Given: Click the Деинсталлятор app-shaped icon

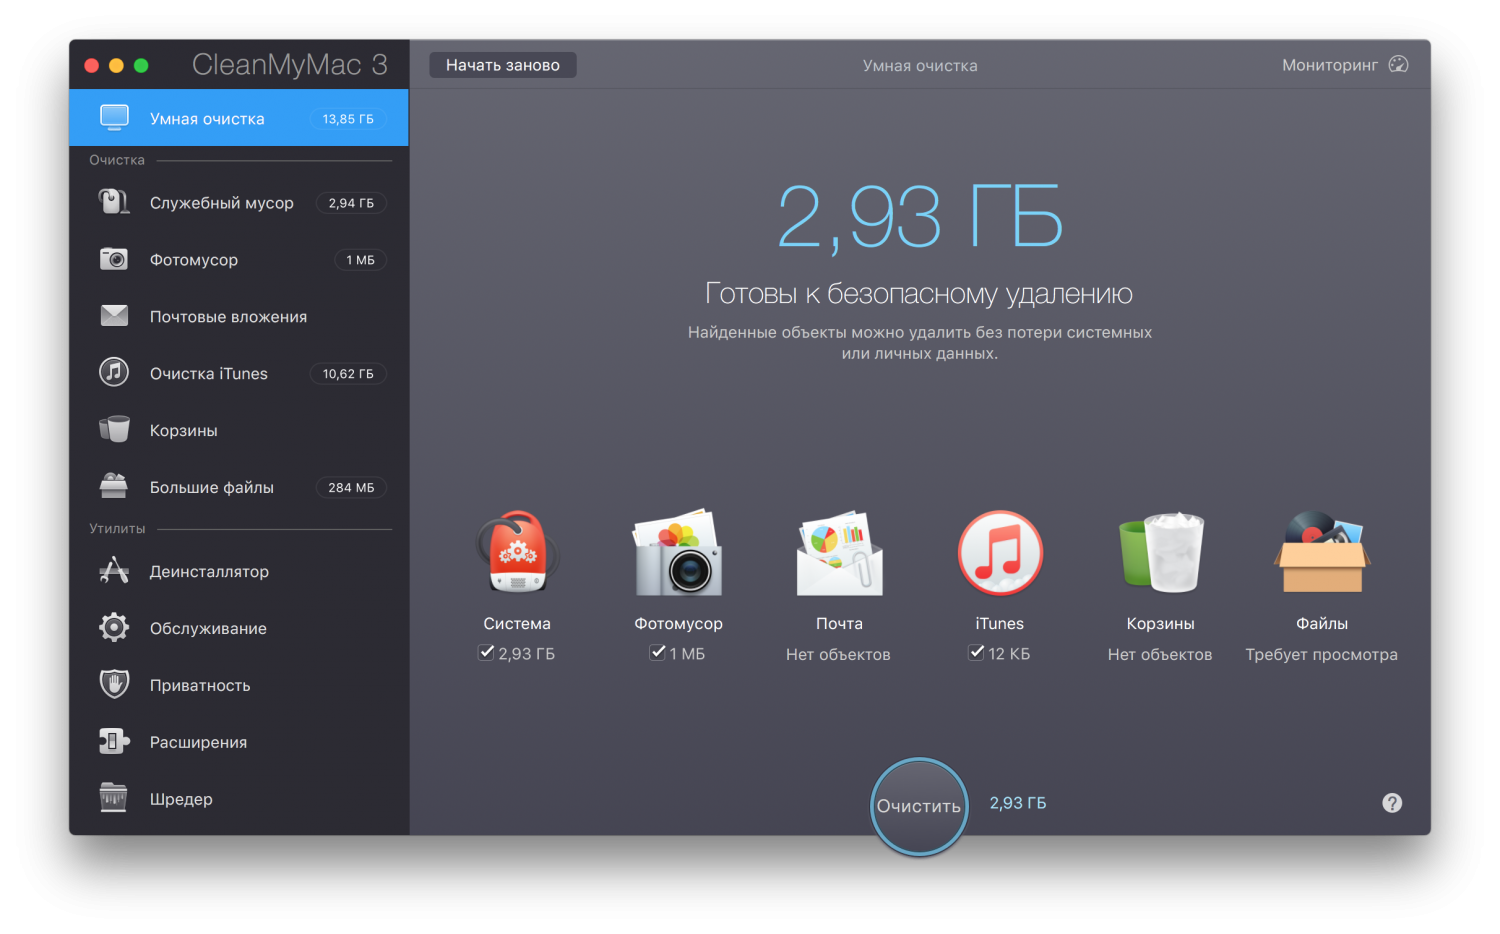Looking at the screenshot, I should (114, 571).
